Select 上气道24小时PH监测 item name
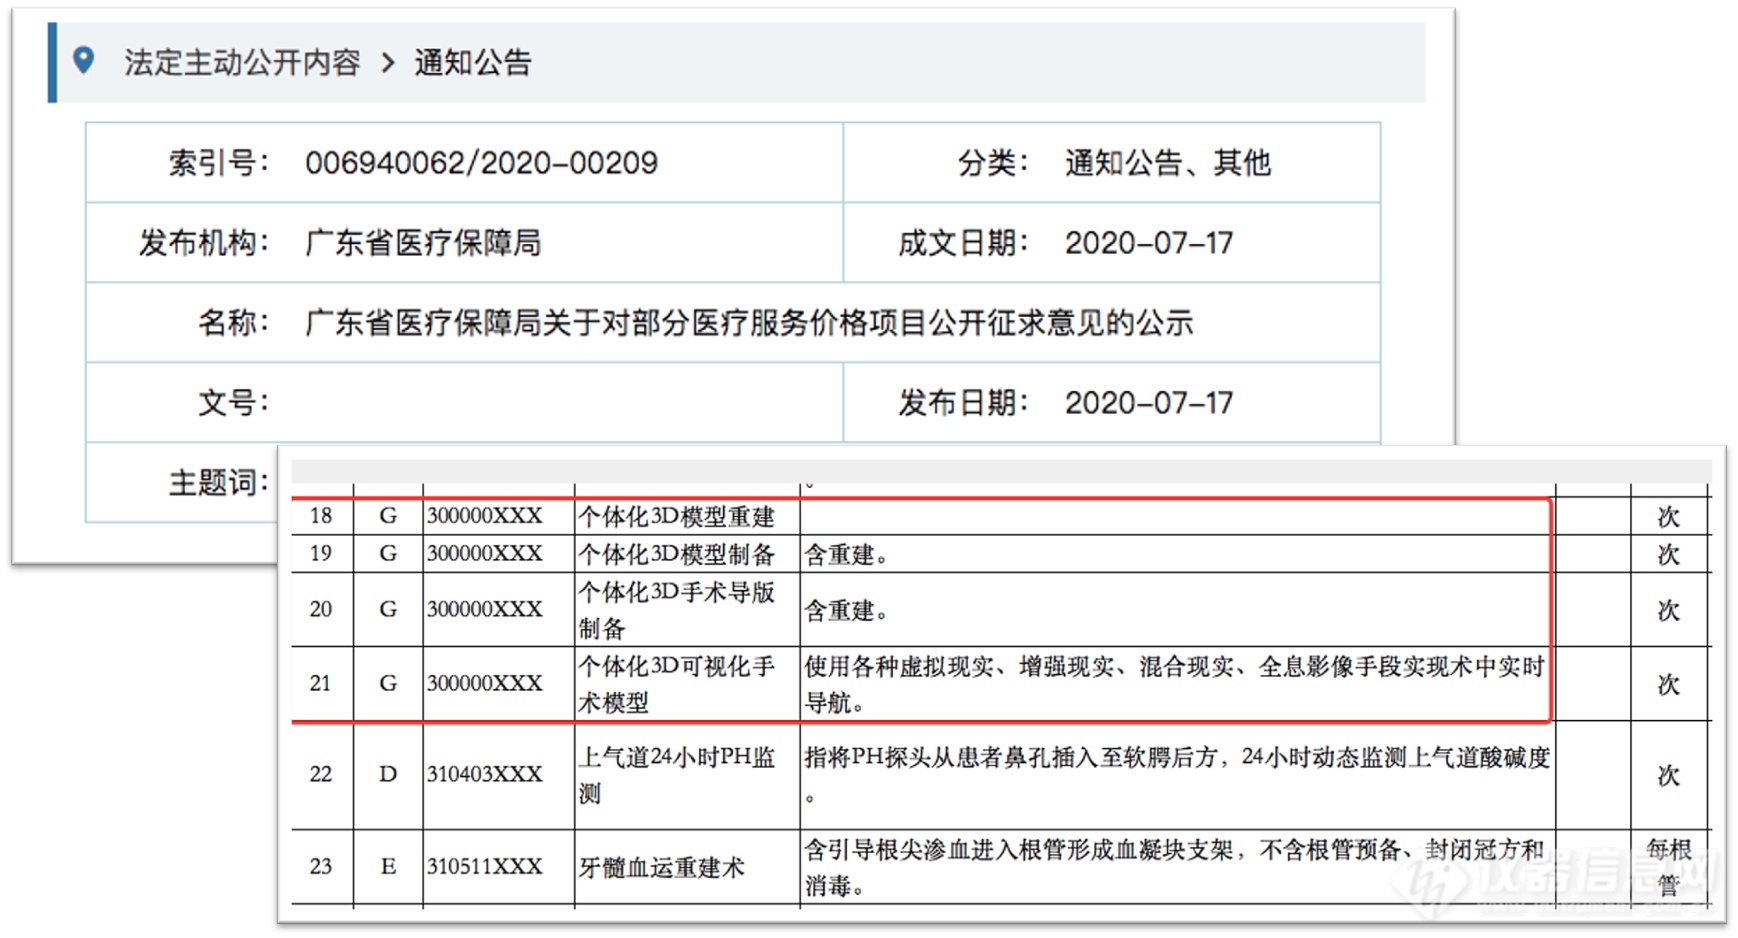 677,775
